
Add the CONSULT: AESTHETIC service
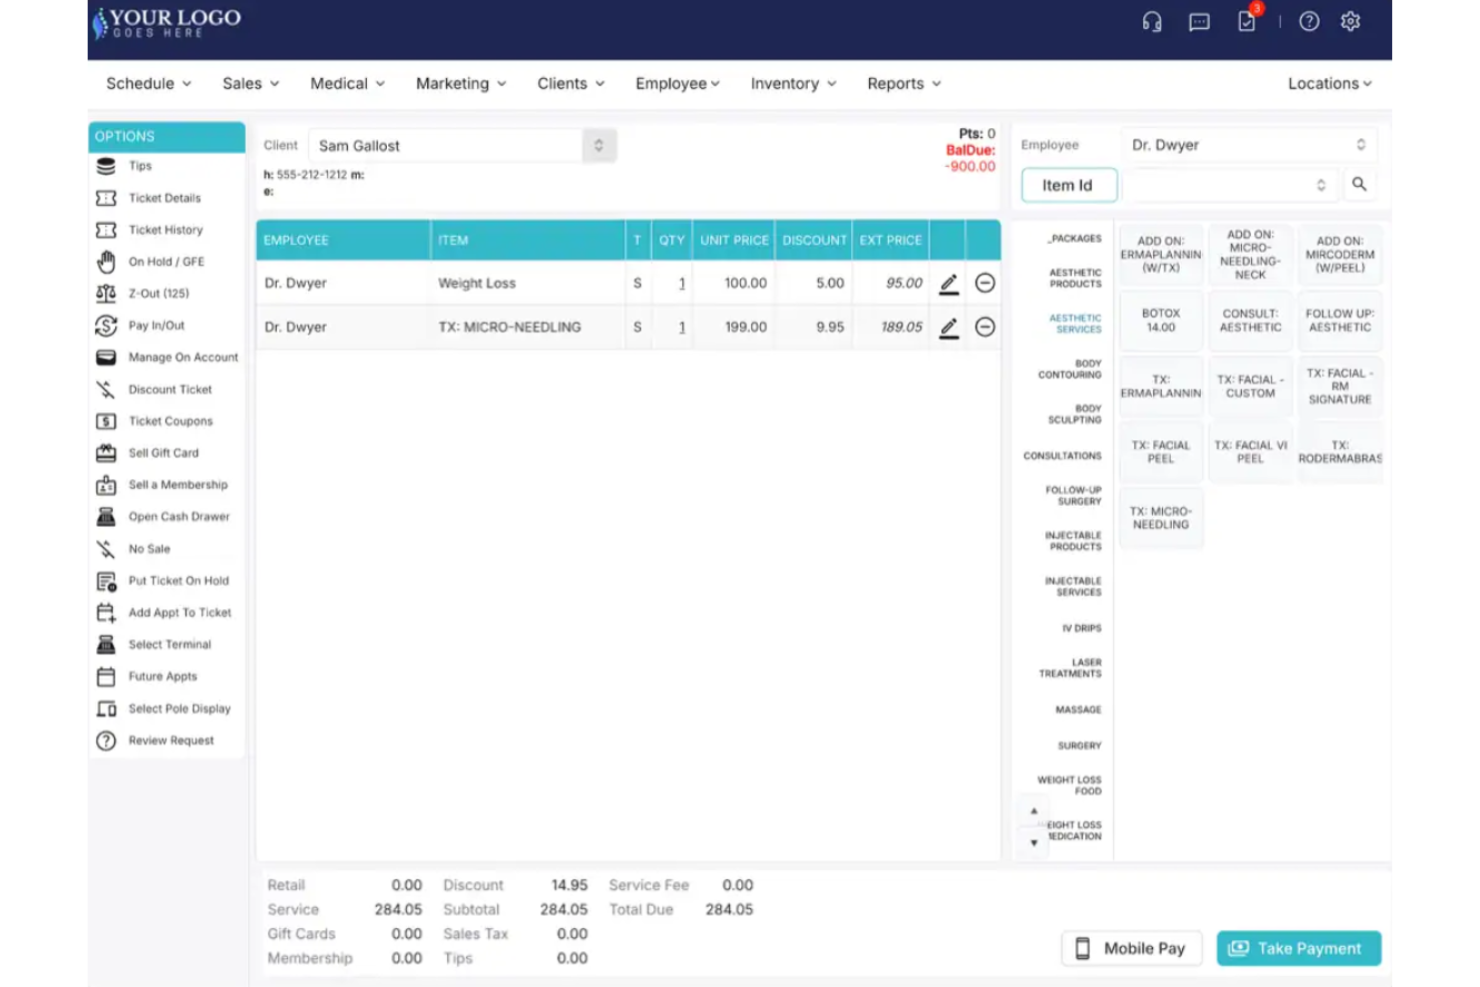(1251, 321)
